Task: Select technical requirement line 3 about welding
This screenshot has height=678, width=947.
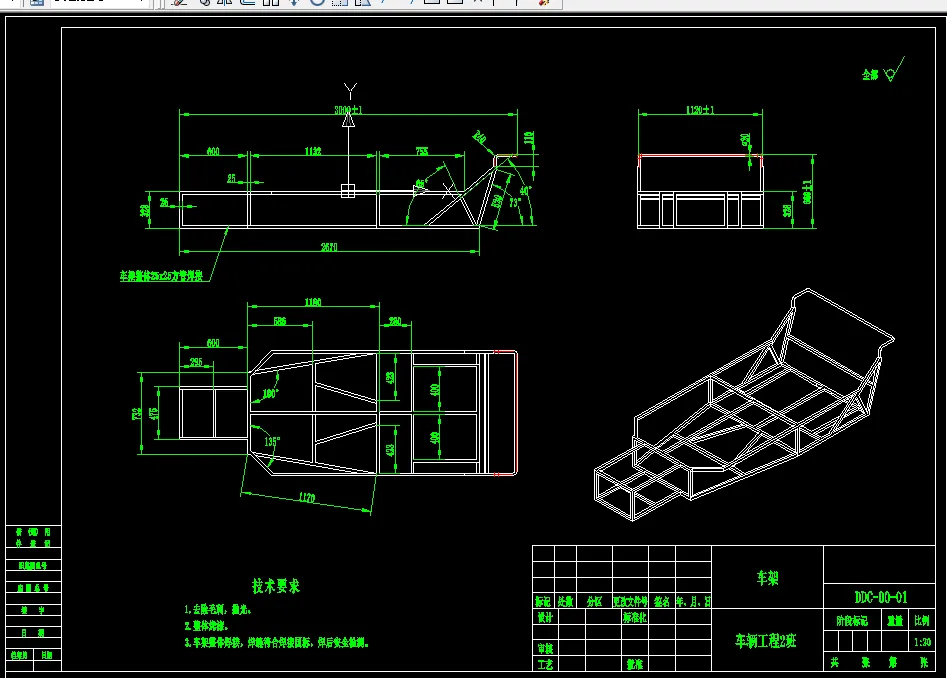Action: 276,643
